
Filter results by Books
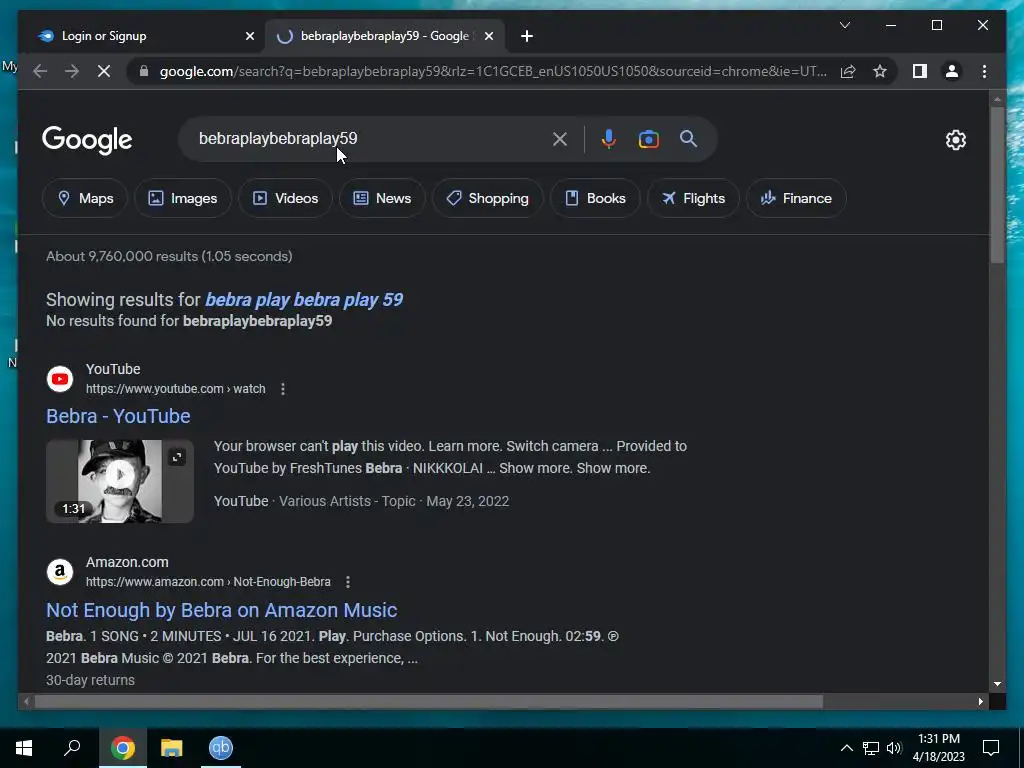pyautogui.click(x=595, y=198)
